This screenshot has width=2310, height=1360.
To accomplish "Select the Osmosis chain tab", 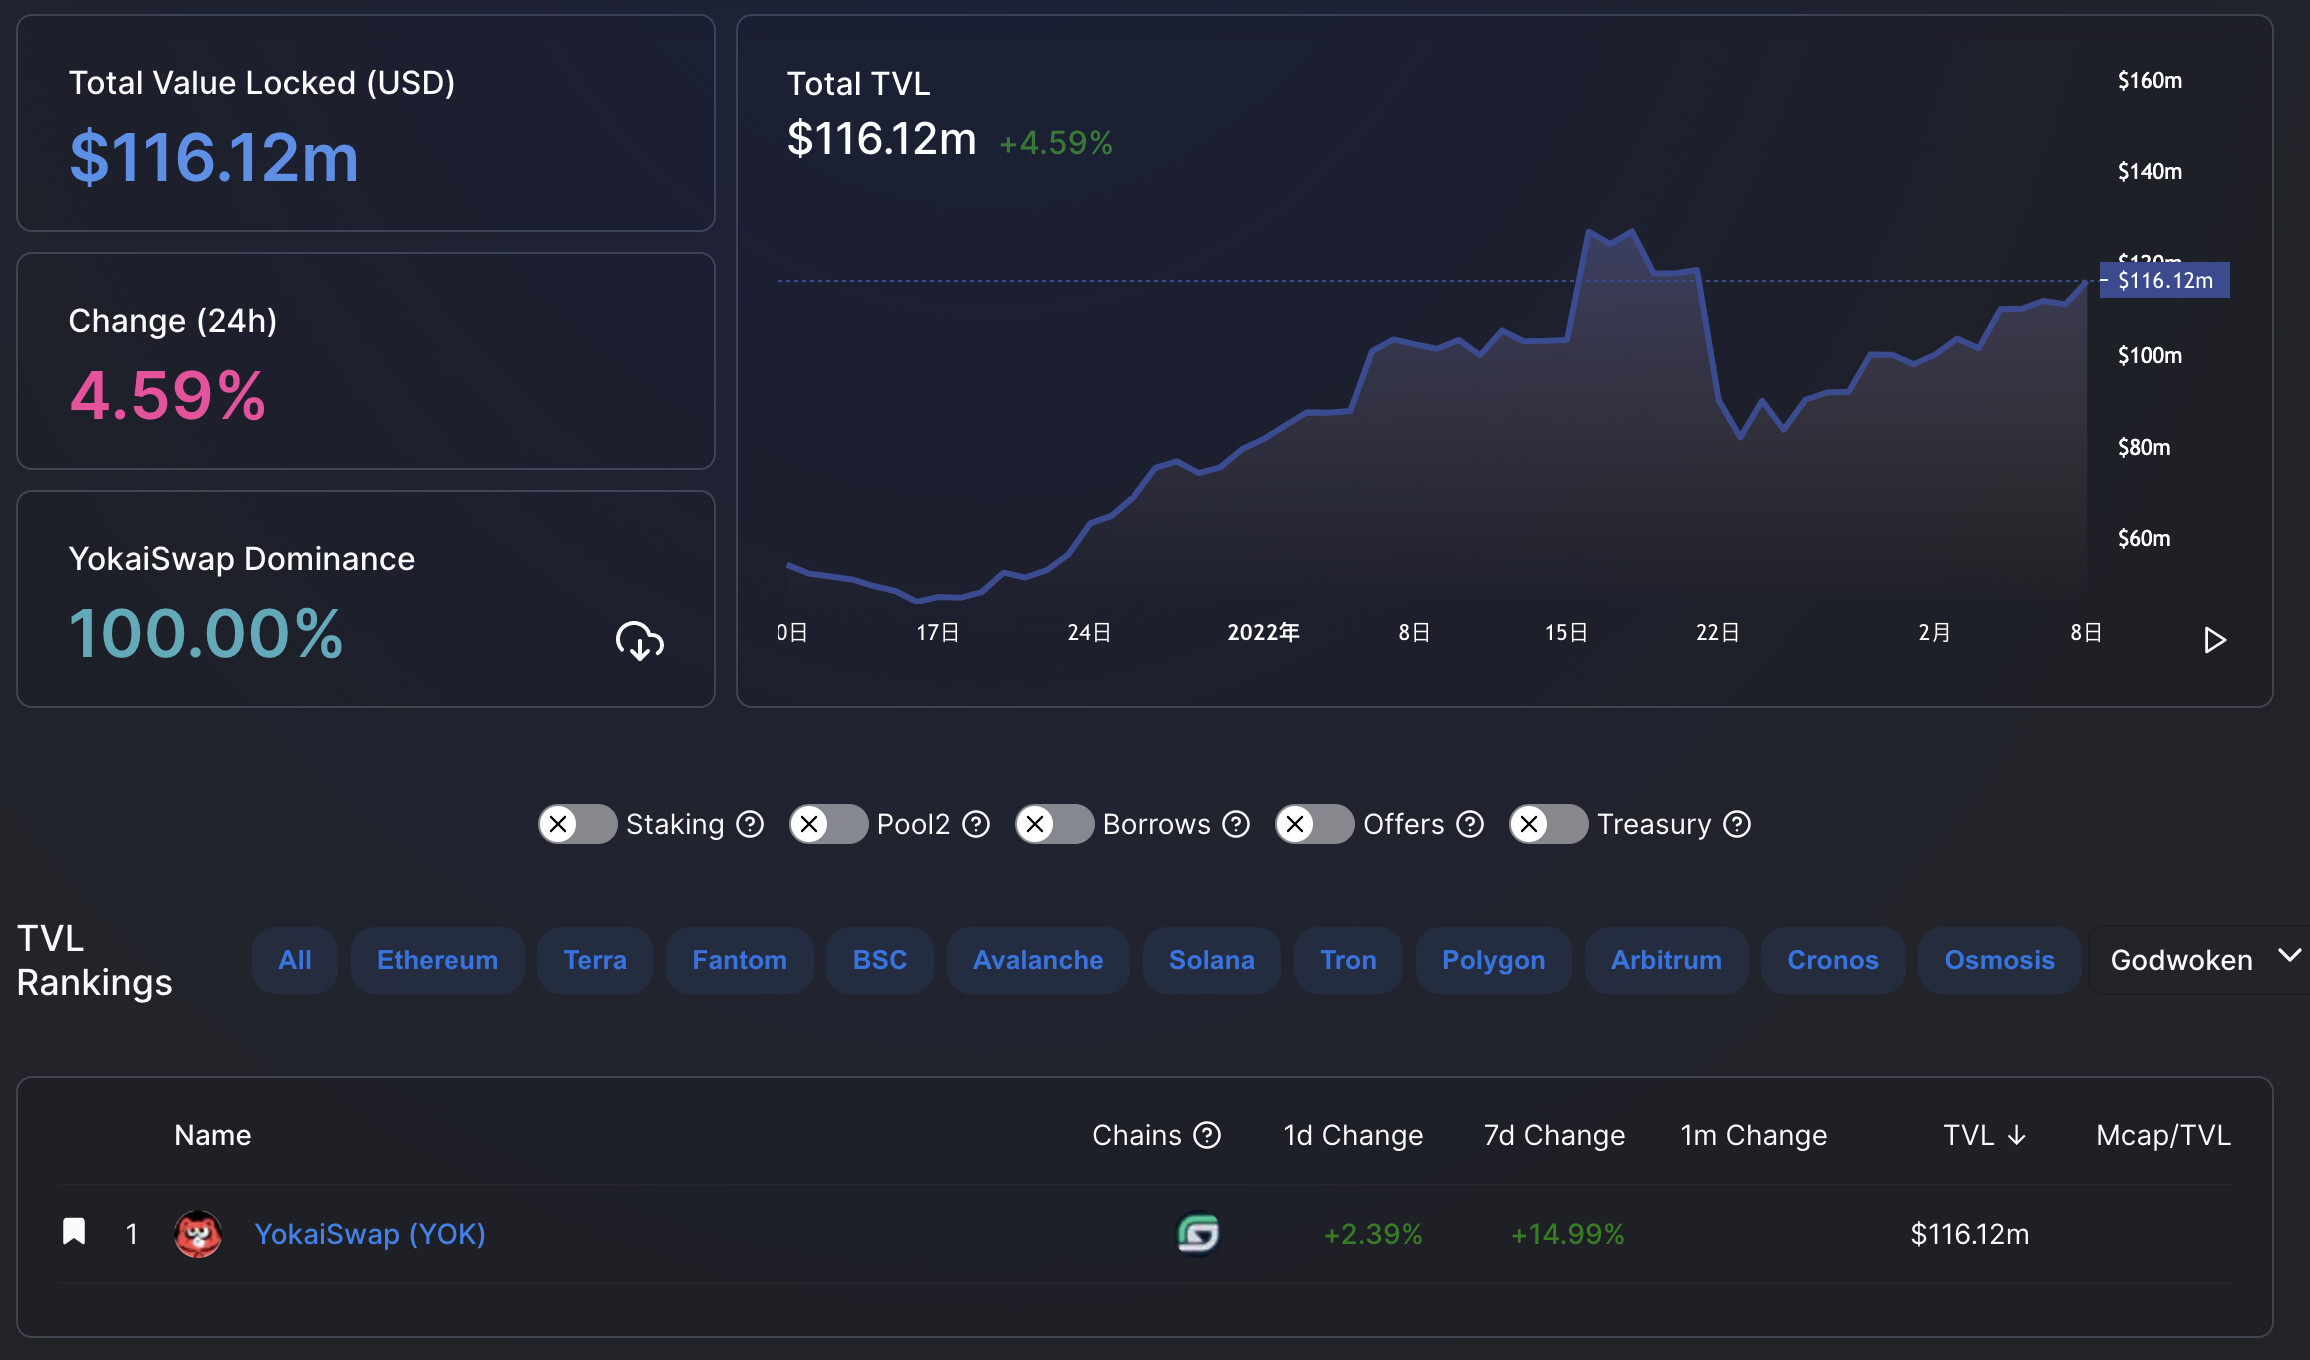I will [2000, 960].
